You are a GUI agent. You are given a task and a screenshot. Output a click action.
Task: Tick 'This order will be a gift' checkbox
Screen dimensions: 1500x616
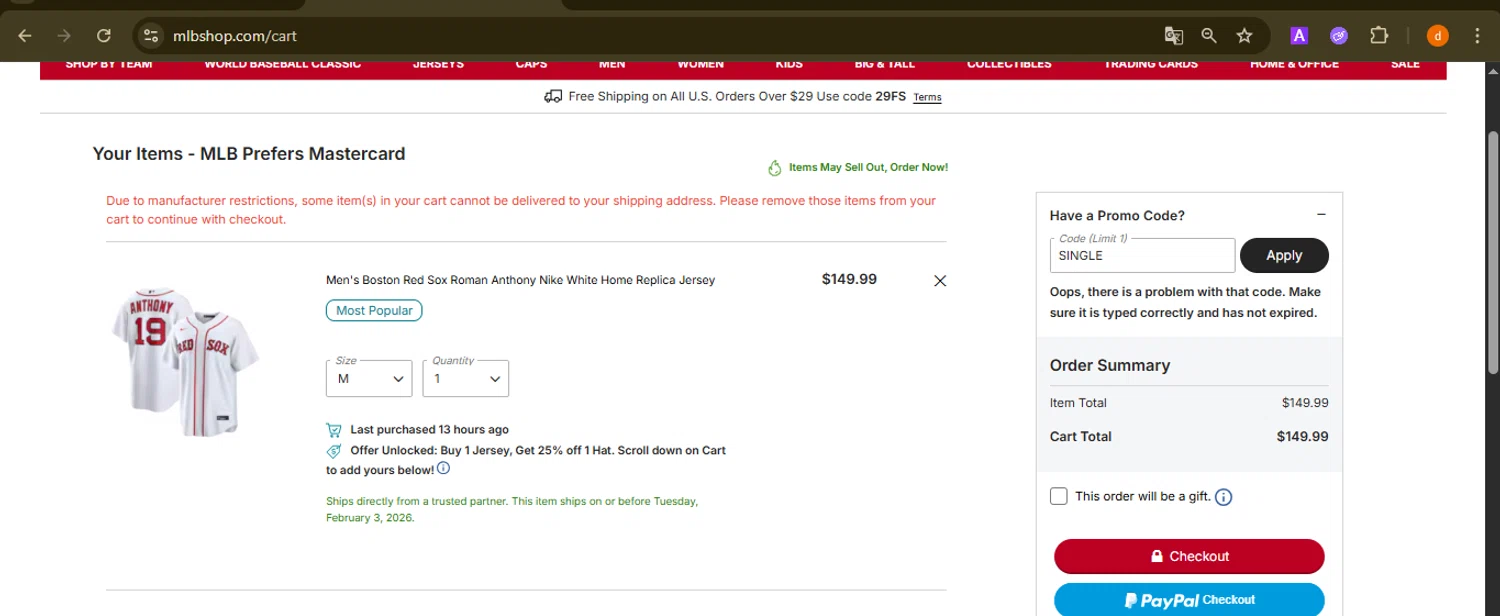[1059, 496]
